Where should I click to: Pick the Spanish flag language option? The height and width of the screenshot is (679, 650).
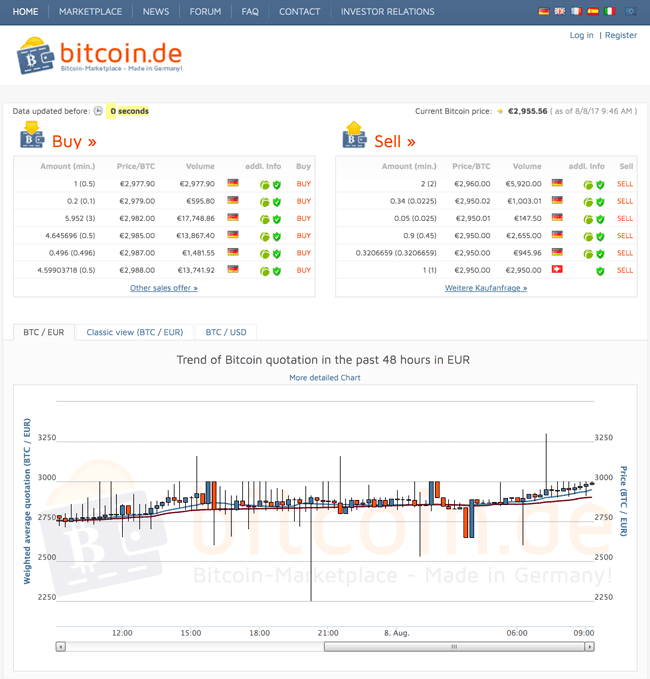593,12
